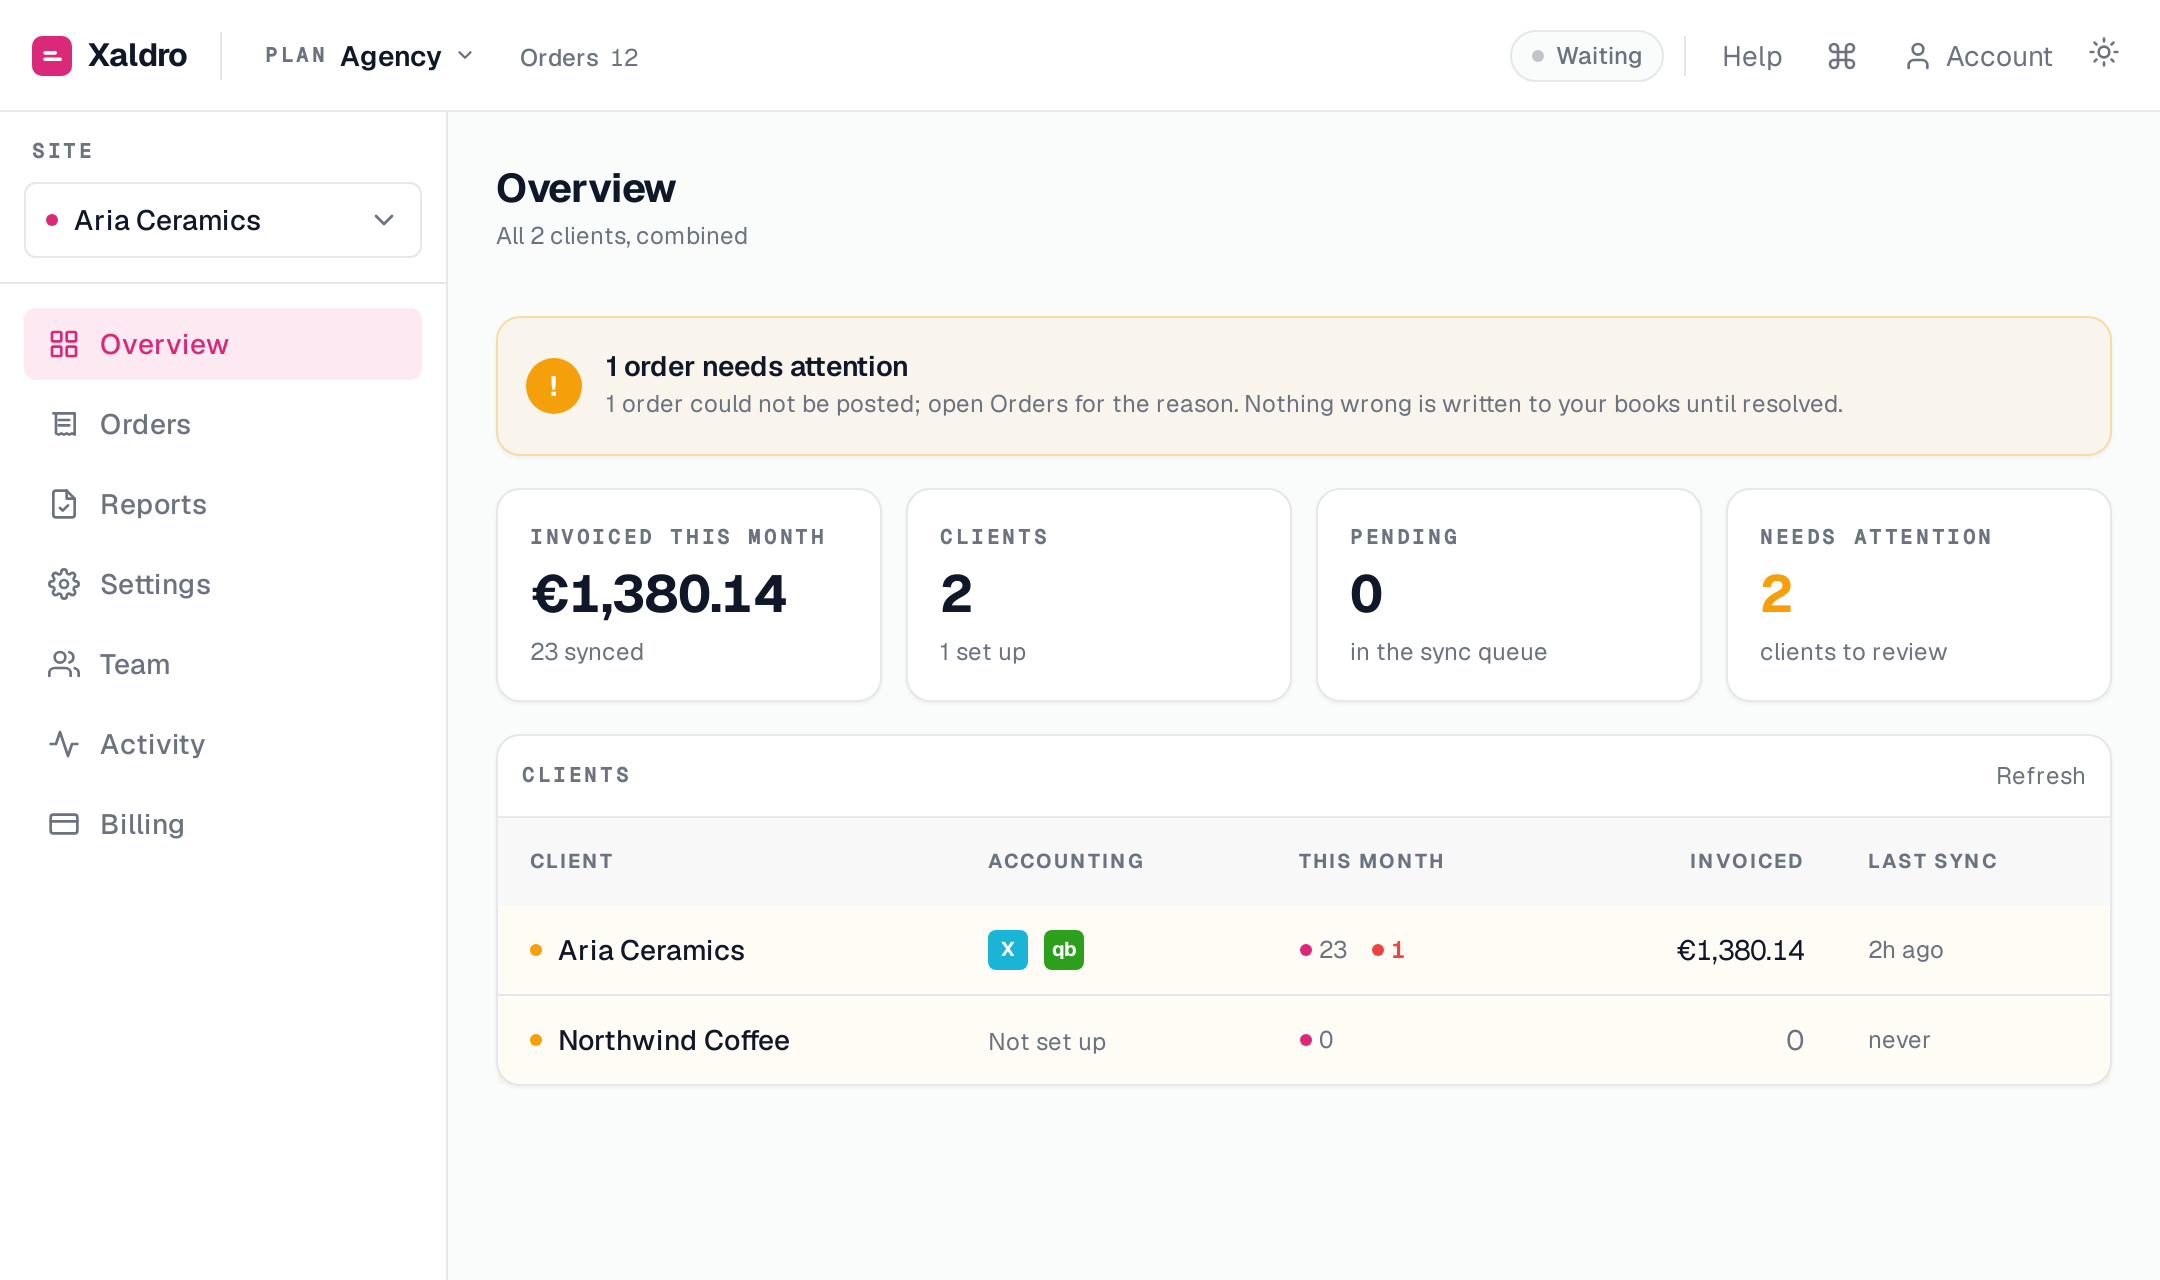2160x1280 pixels.
Task: Toggle the light theme sun icon
Action: tap(2104, 53)
